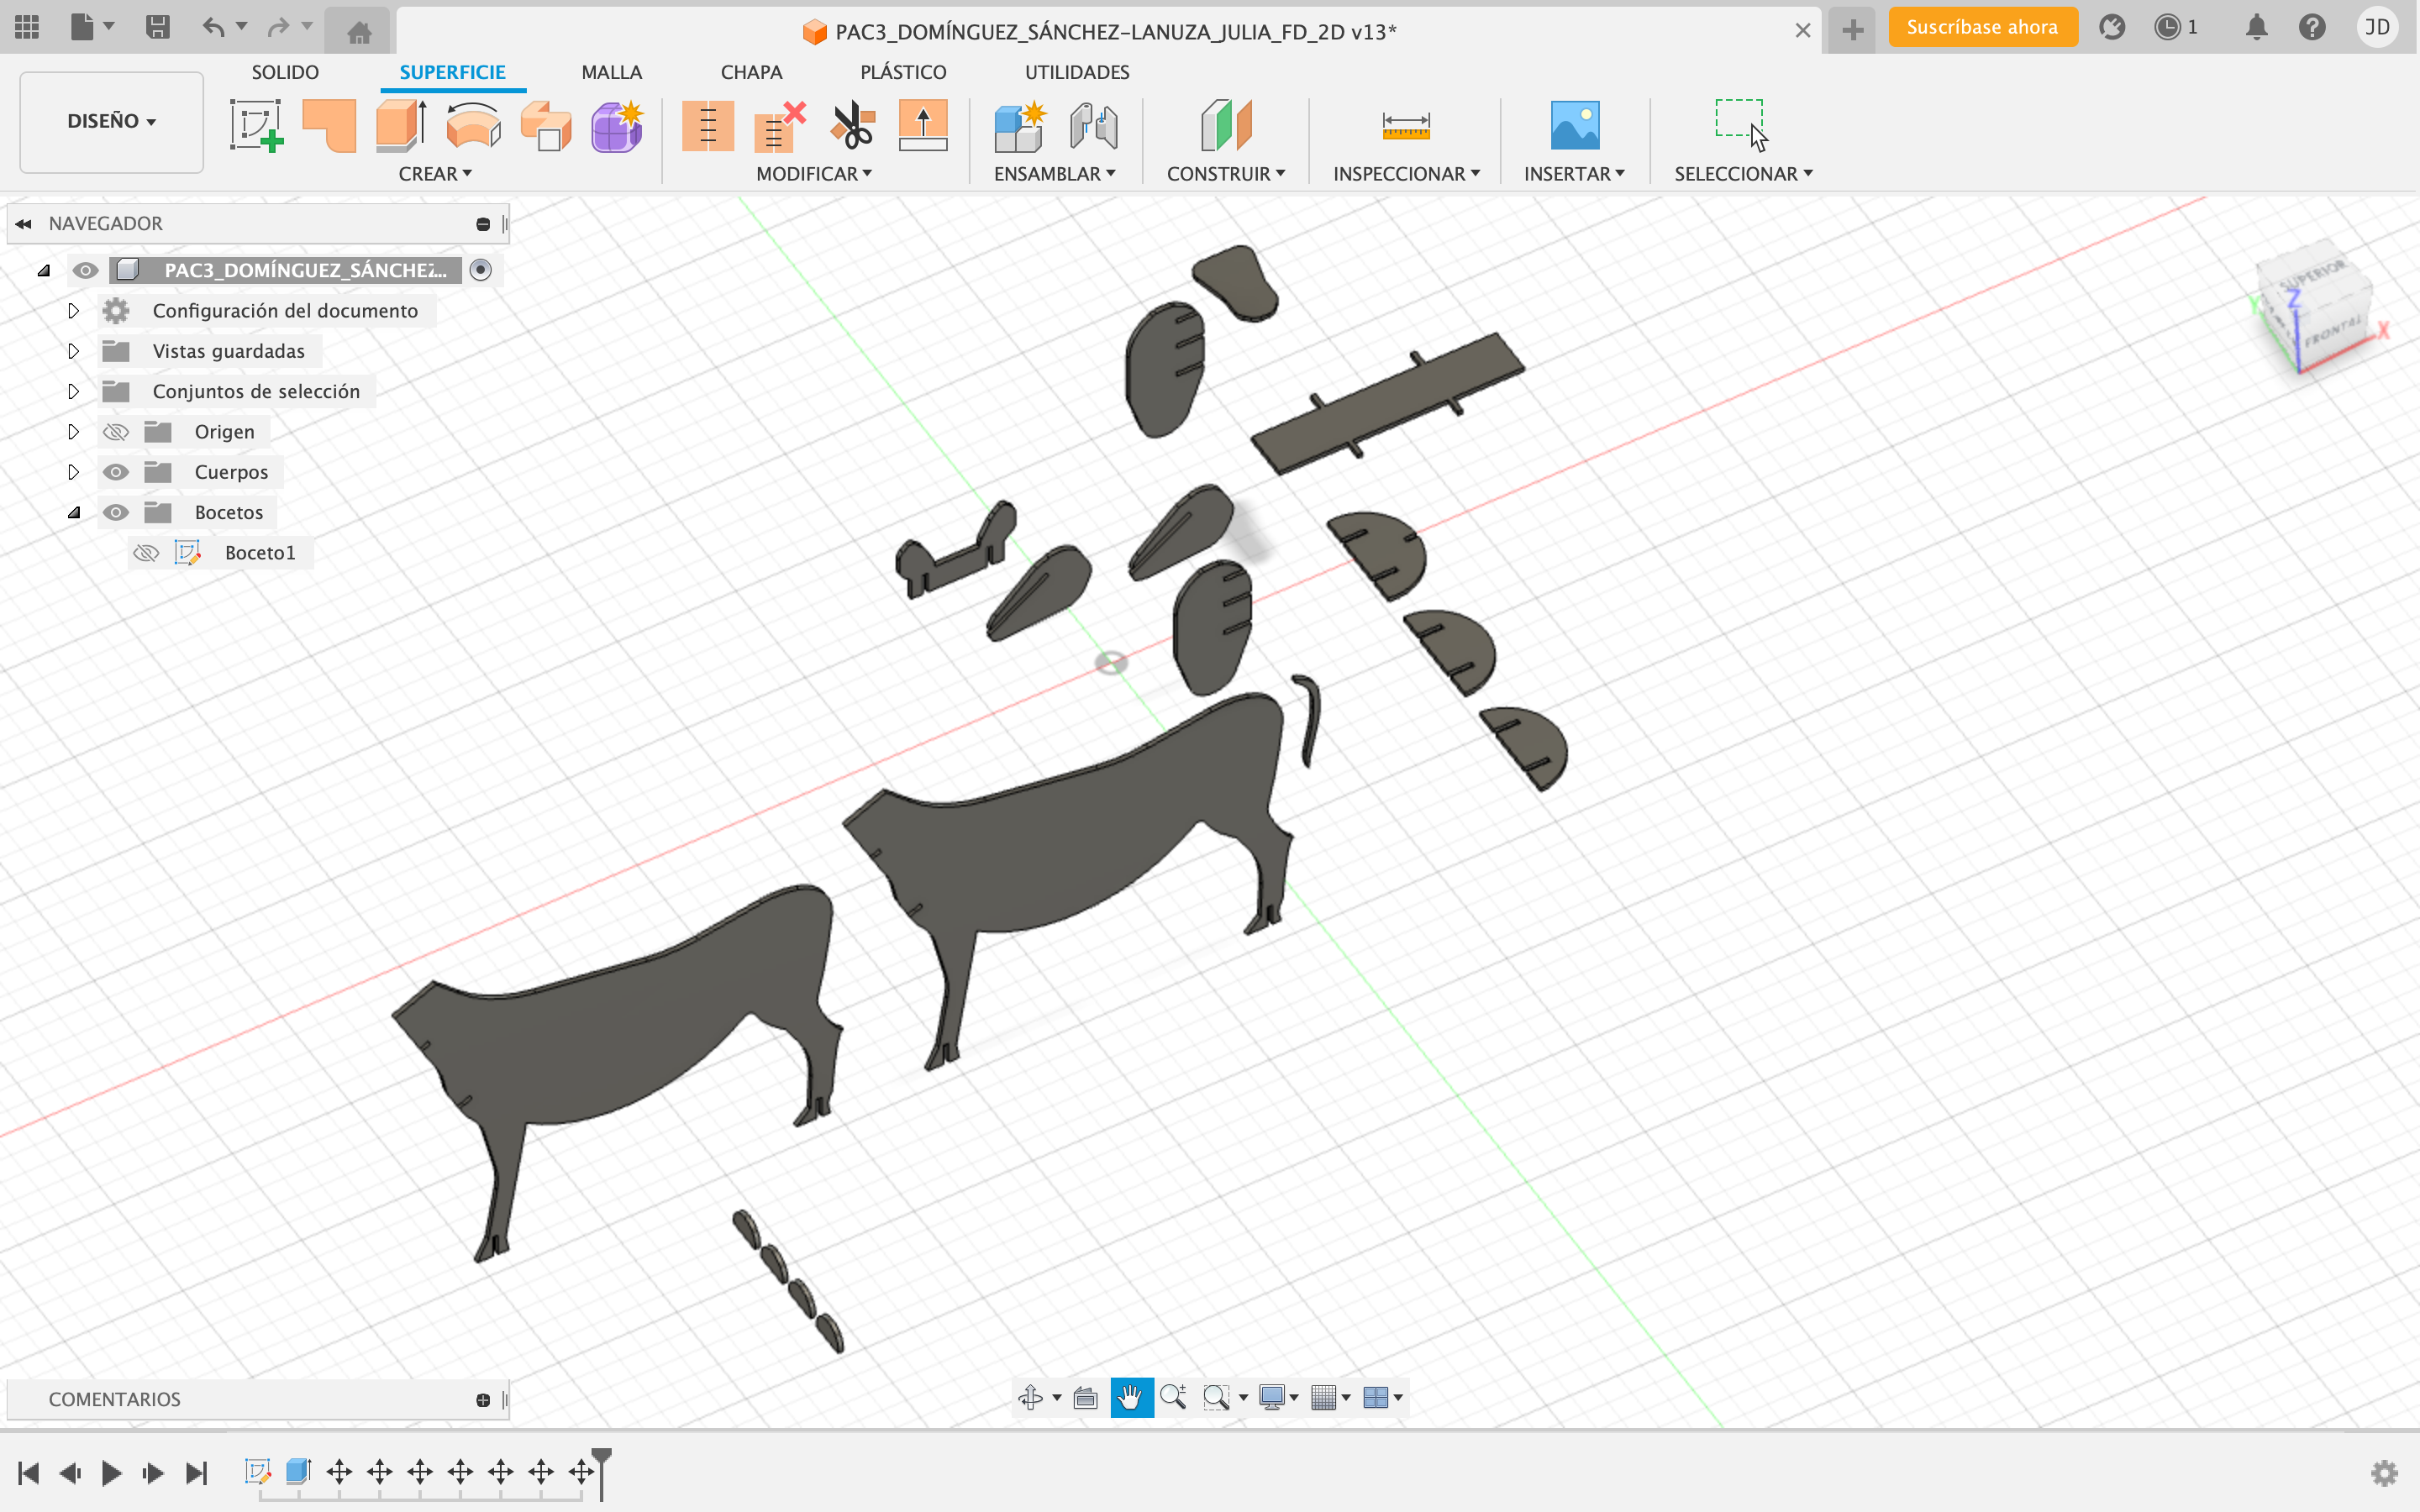Toggle visibility of the Origen folder
The image size is (2420, 1512).
[x=116, y=432]
